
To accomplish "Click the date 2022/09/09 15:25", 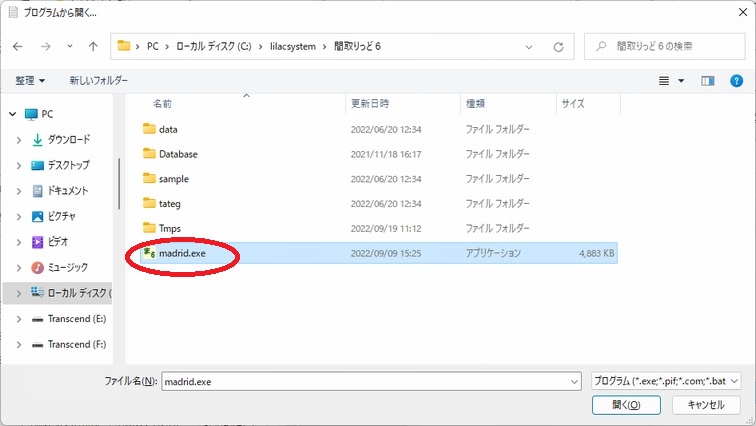I will click(386, 253).
